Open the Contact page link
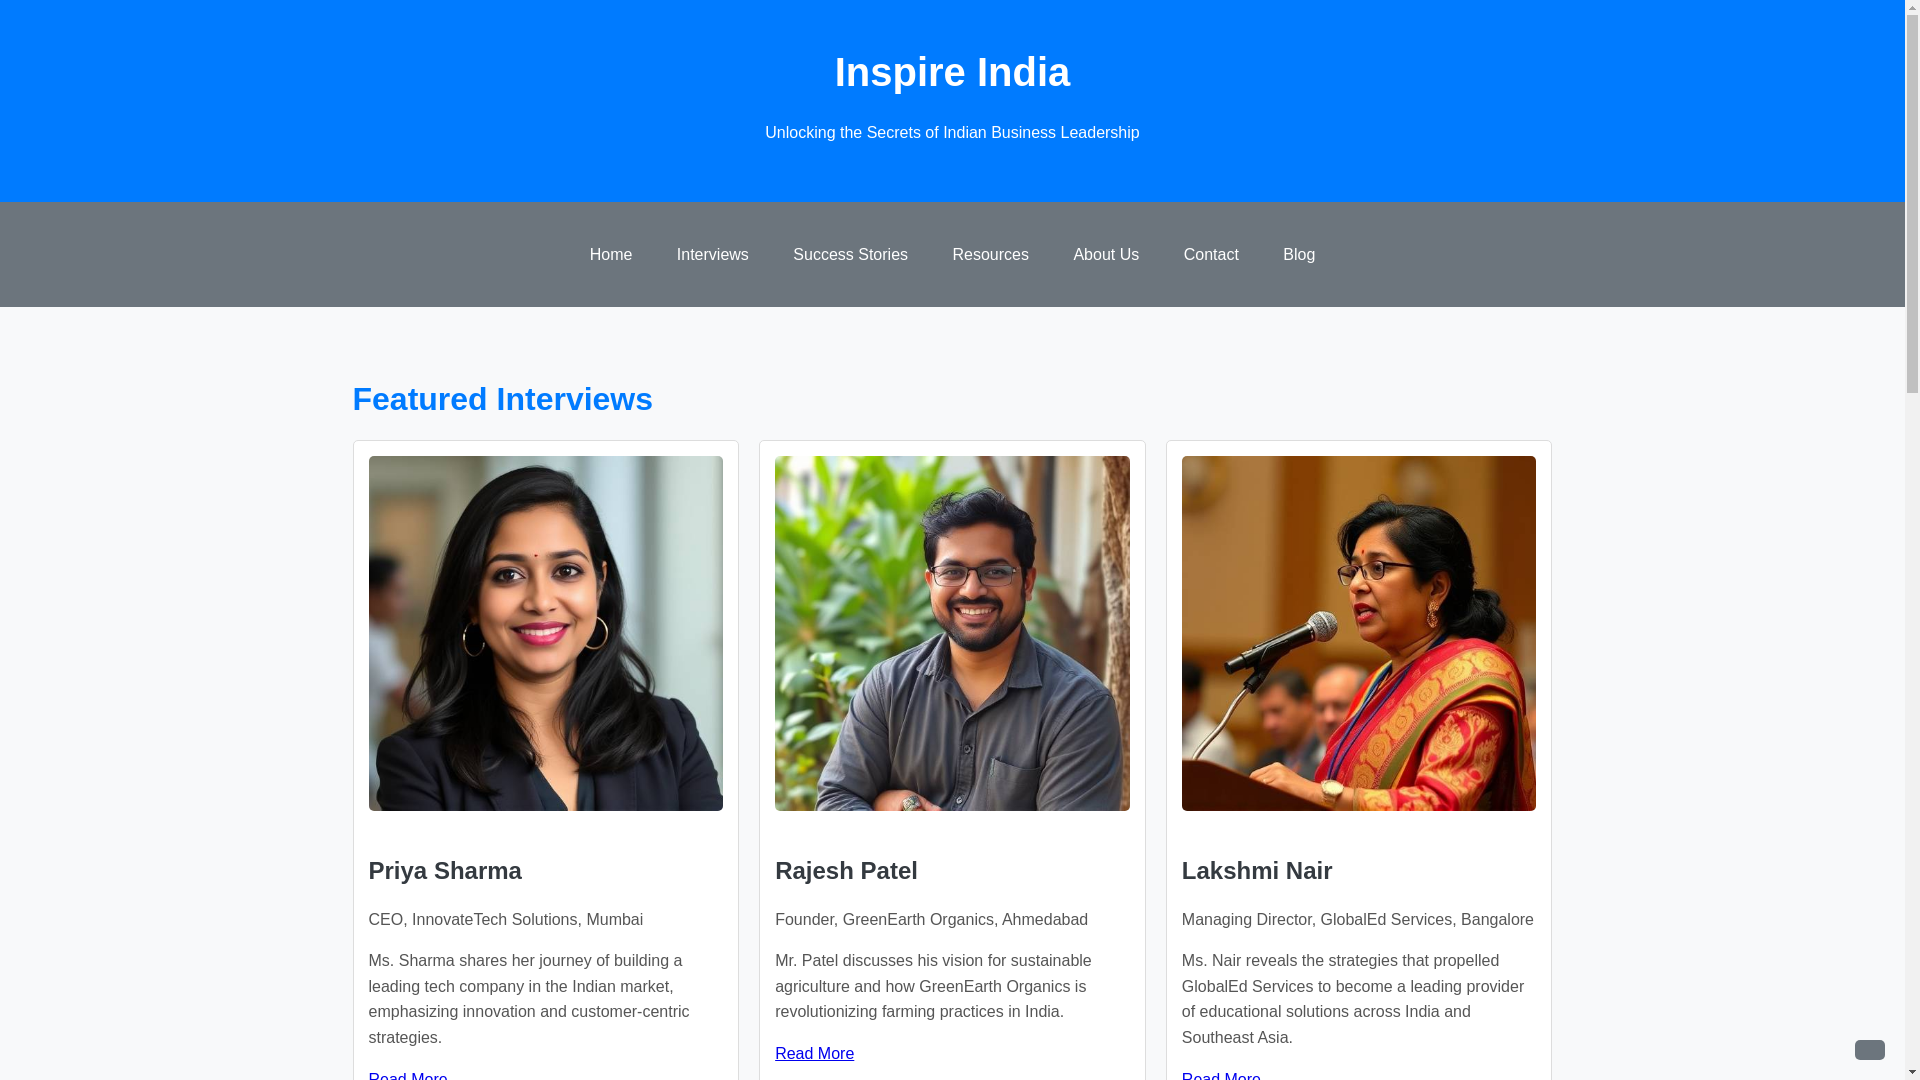Viewport: 1920px width, 1080px height. [x=1211, y=255]
